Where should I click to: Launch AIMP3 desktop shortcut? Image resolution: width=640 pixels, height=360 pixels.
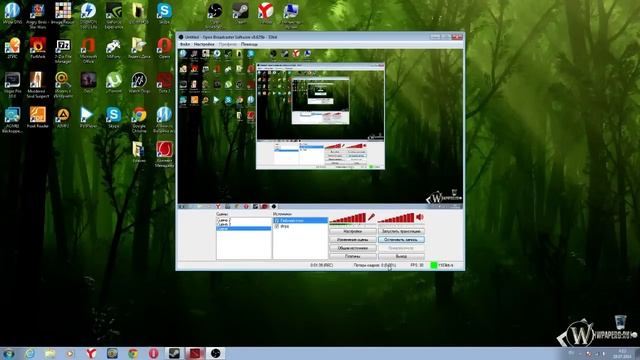tap(63, 118)
